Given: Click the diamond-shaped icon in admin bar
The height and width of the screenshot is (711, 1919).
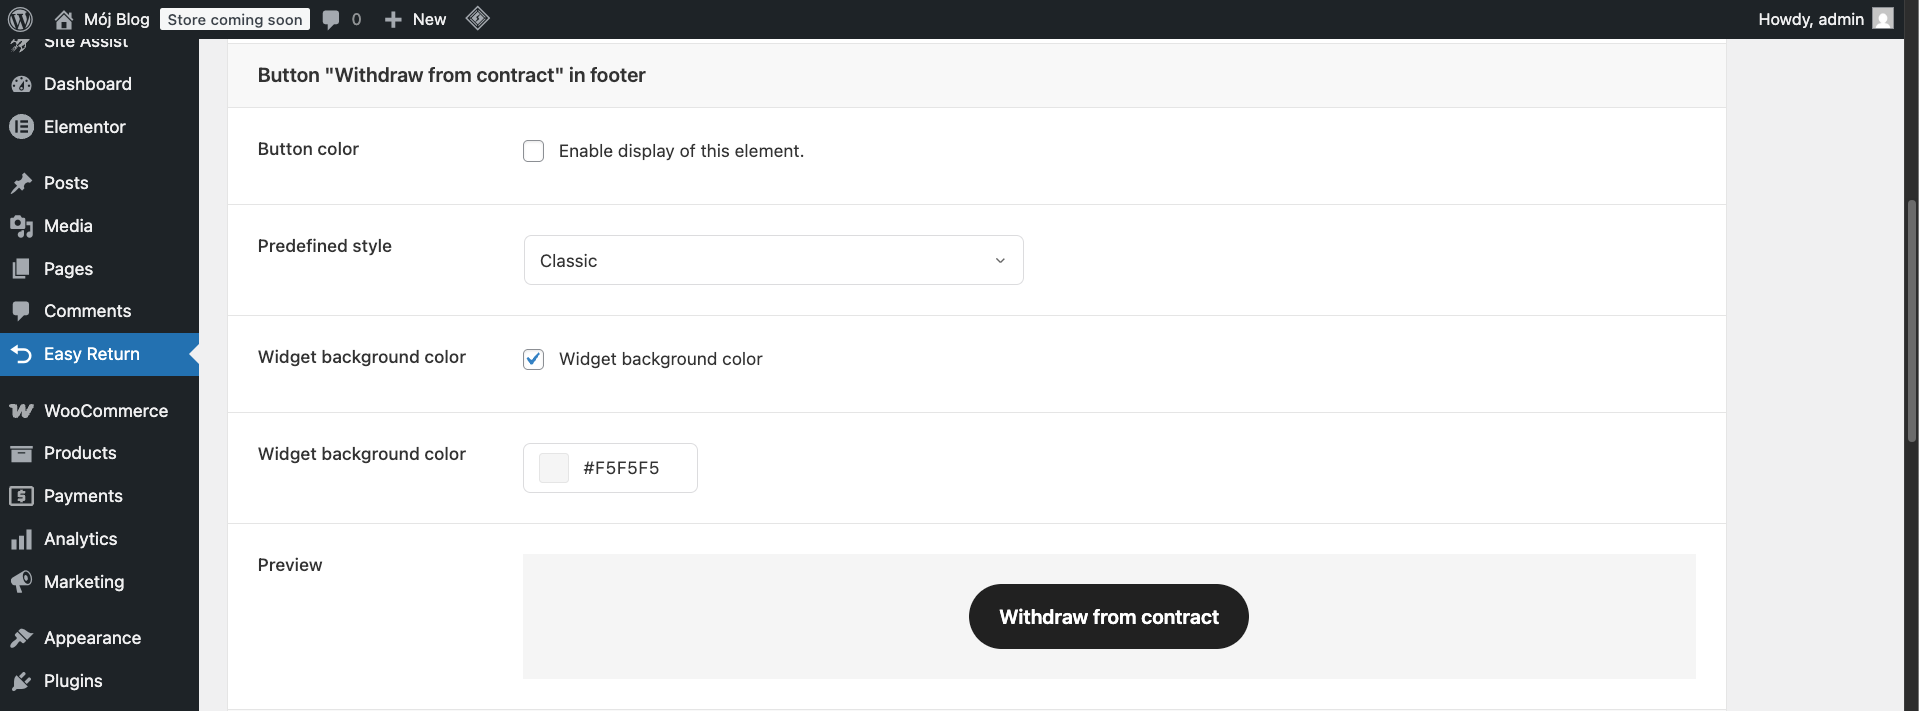Looking at the screenshot, I should [x=478, y=18].
